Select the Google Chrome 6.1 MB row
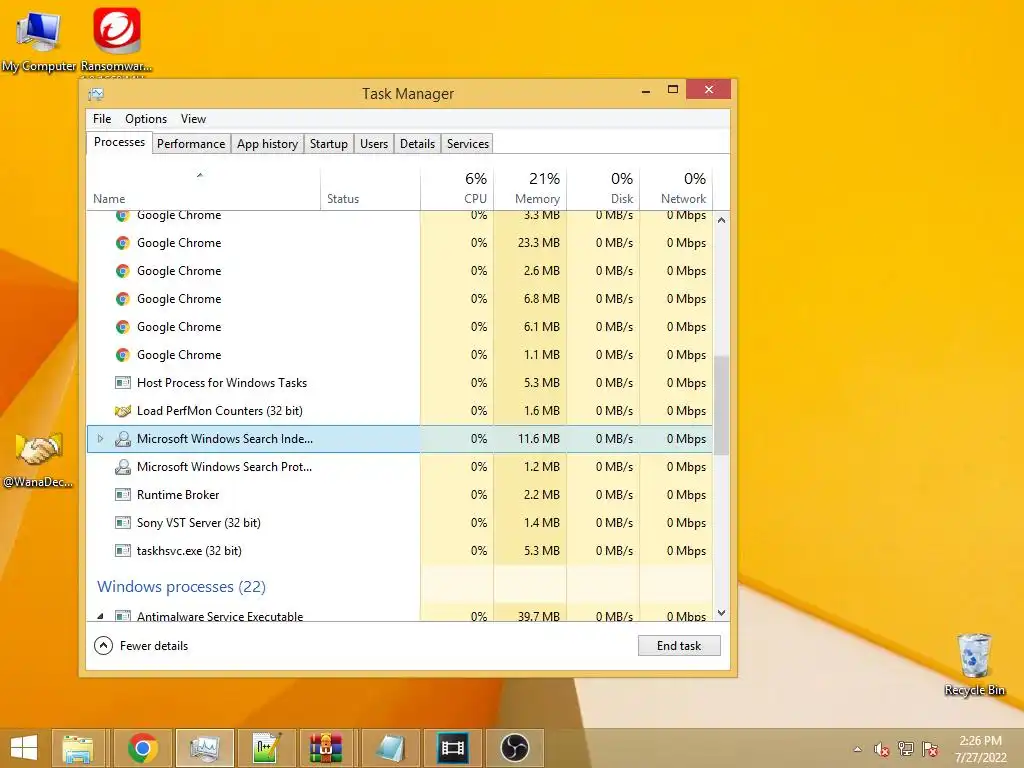1024x768 pixels. pyautogui.click(x=400, y=327)
